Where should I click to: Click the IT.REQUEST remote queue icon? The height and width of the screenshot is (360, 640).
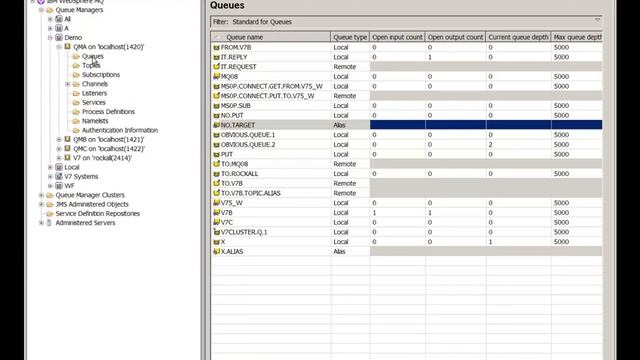tap(216, 67)
